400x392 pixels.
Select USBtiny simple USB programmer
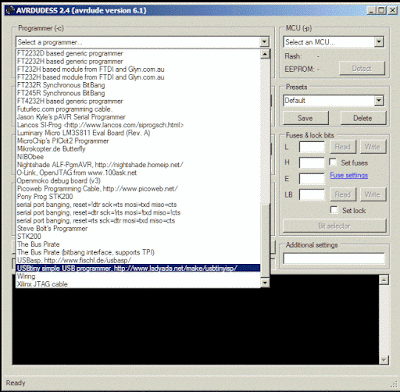click(138, 268)
